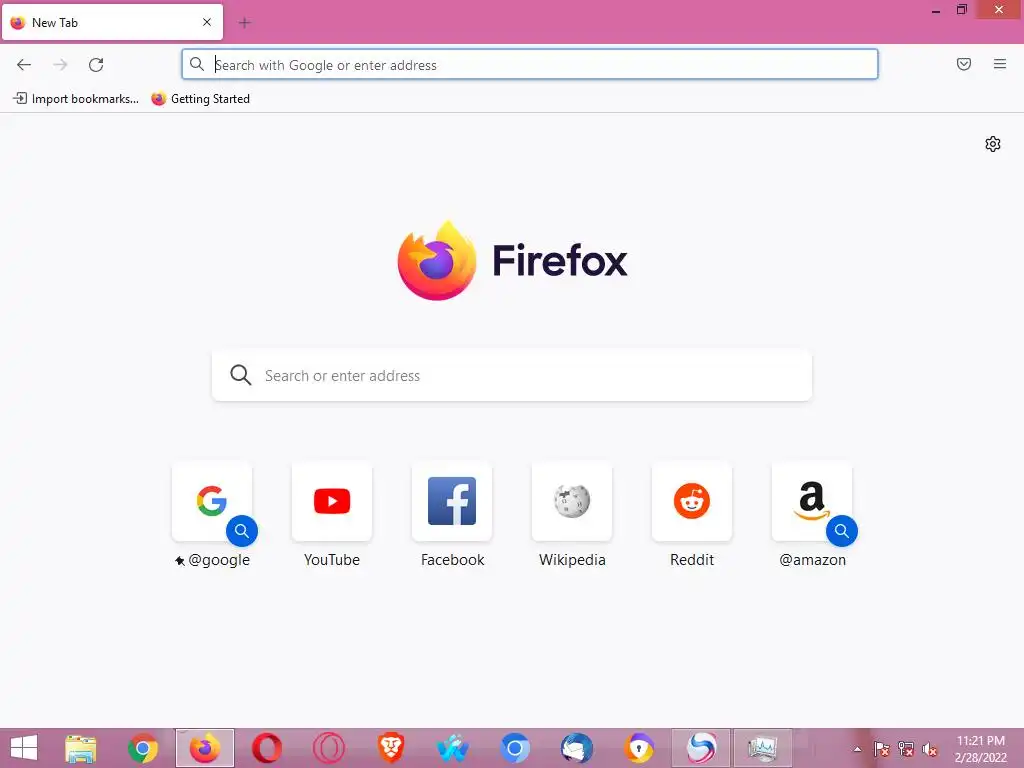
Task: Click network status tray icon
Action: 906,750
